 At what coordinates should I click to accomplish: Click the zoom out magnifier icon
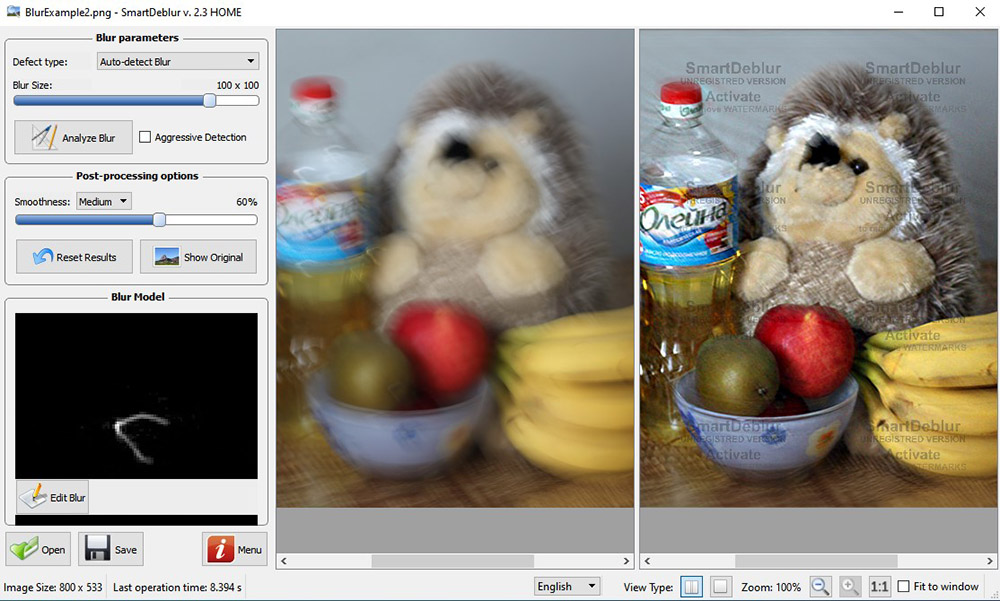(x=820, y=587)
